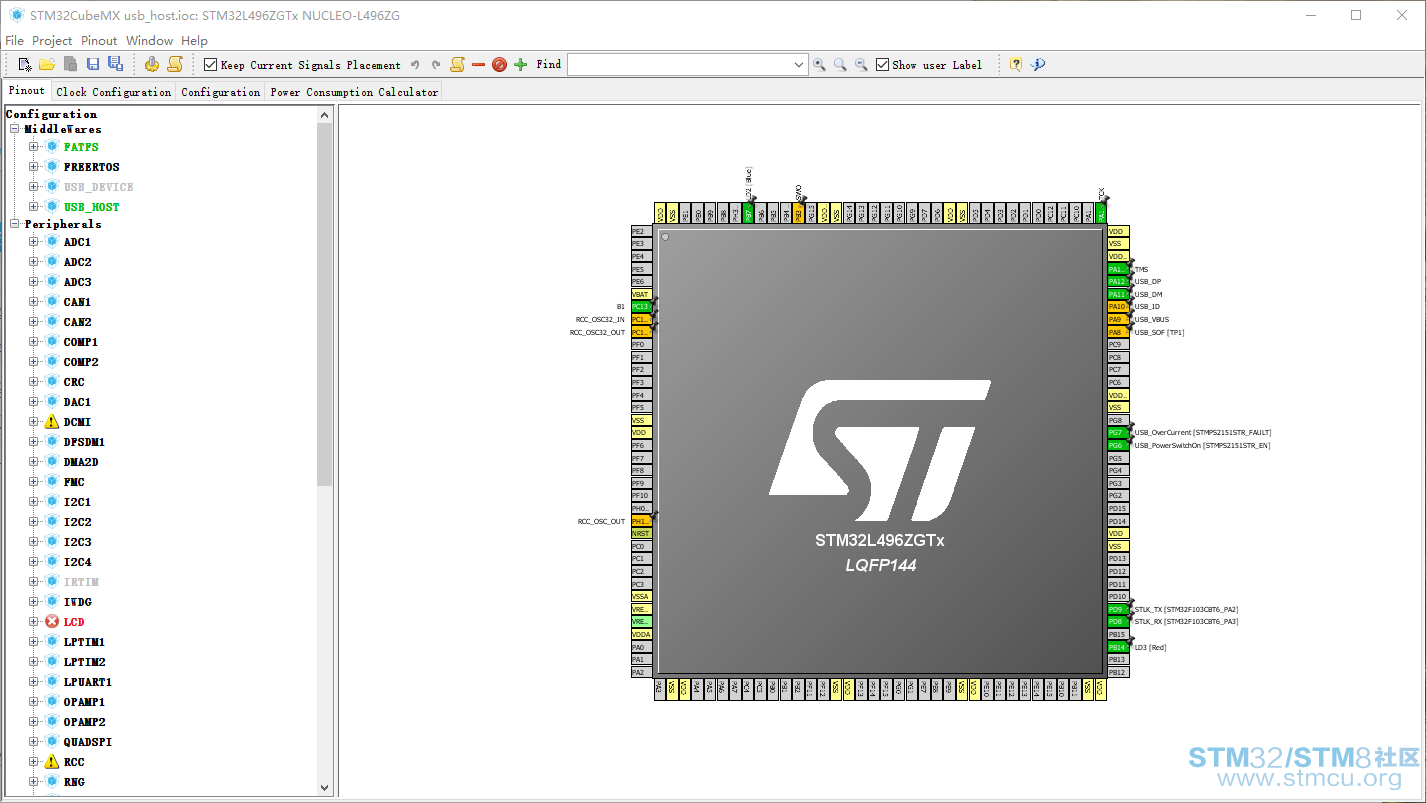Switch to the Configuration tab
The image size is (1426, 803).
(221, 92)
